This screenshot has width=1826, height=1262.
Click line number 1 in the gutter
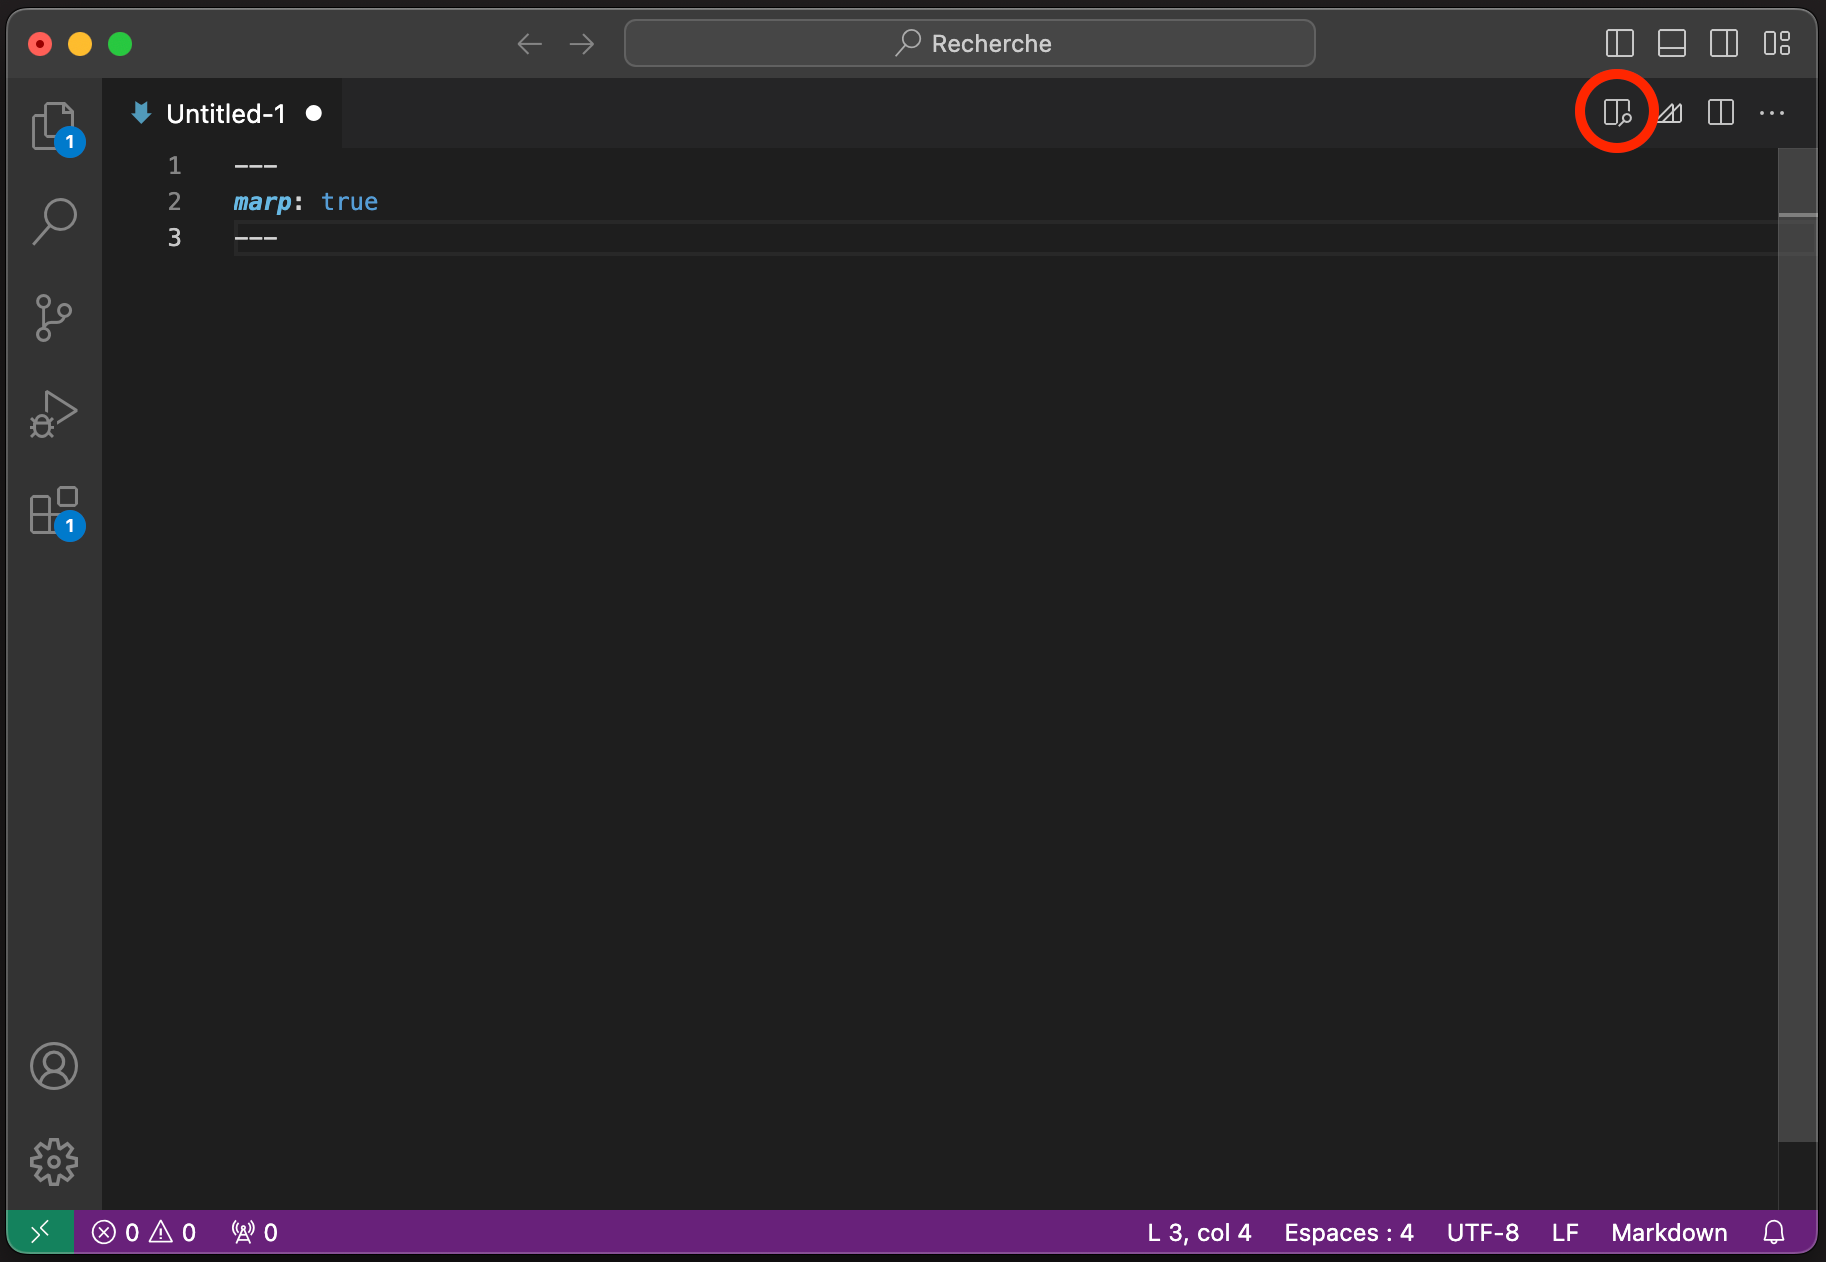click(174, 165)
